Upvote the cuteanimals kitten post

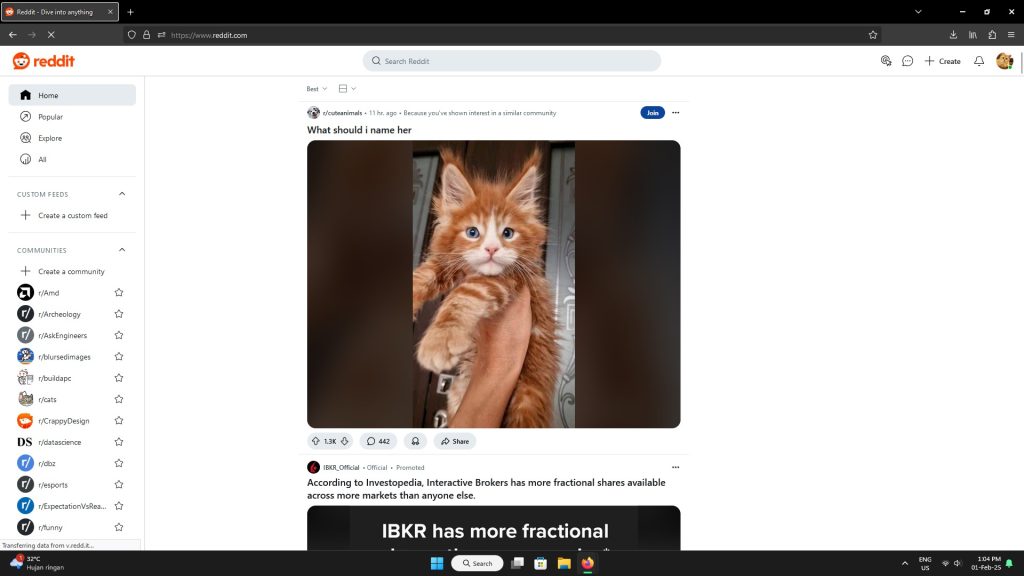[x=316, y=441]
